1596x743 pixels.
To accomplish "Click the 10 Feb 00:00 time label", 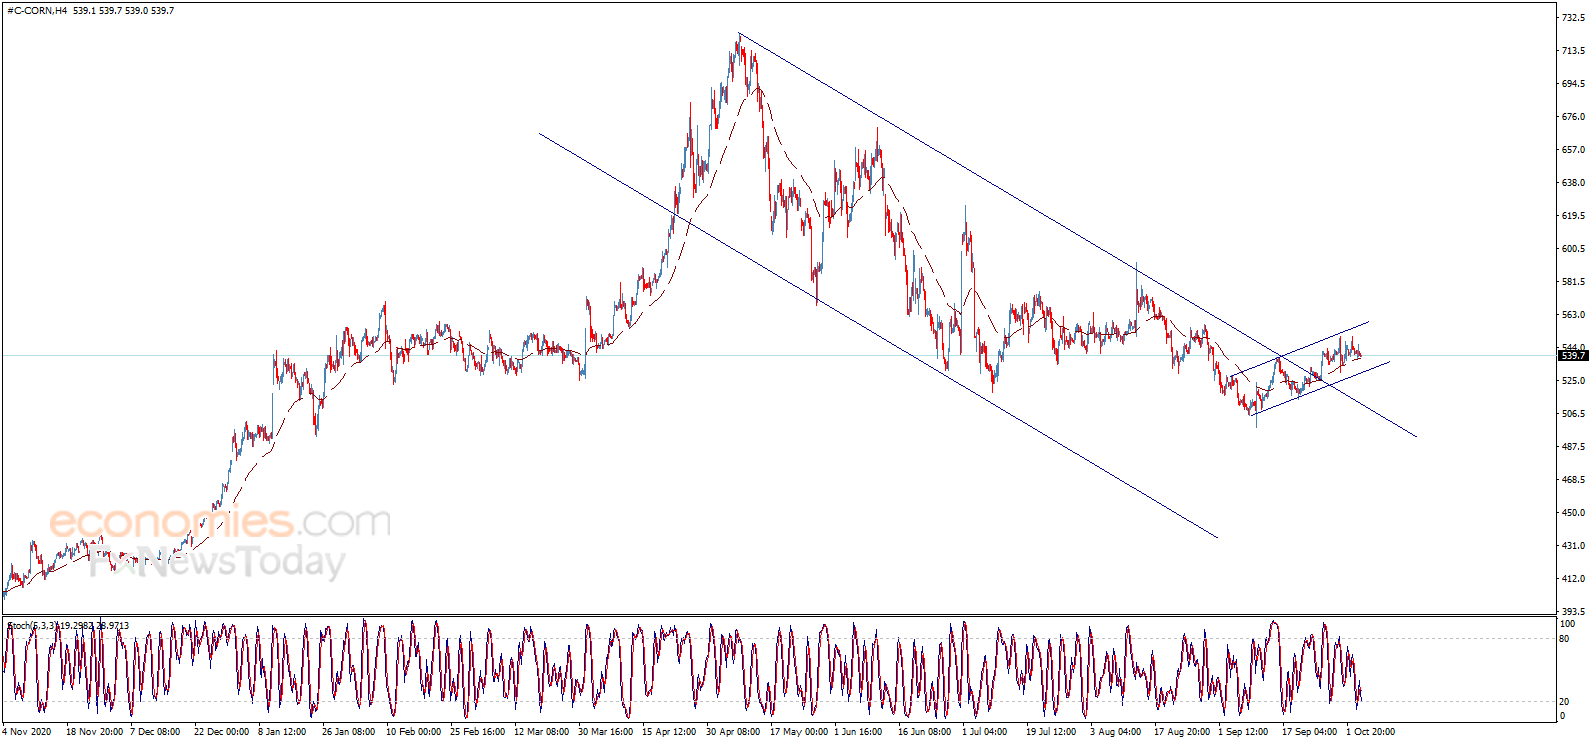I will tap(413, 731).
